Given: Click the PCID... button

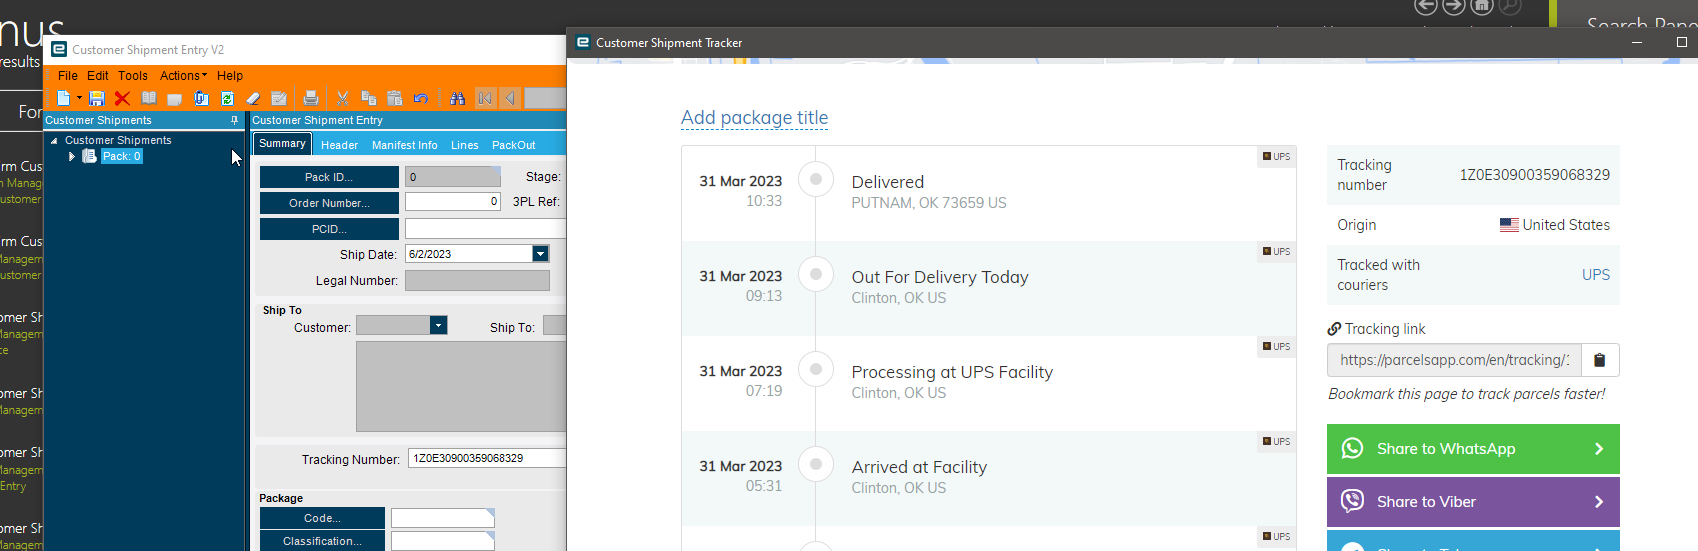Looking at the screenshot, I should click(329, 229).
